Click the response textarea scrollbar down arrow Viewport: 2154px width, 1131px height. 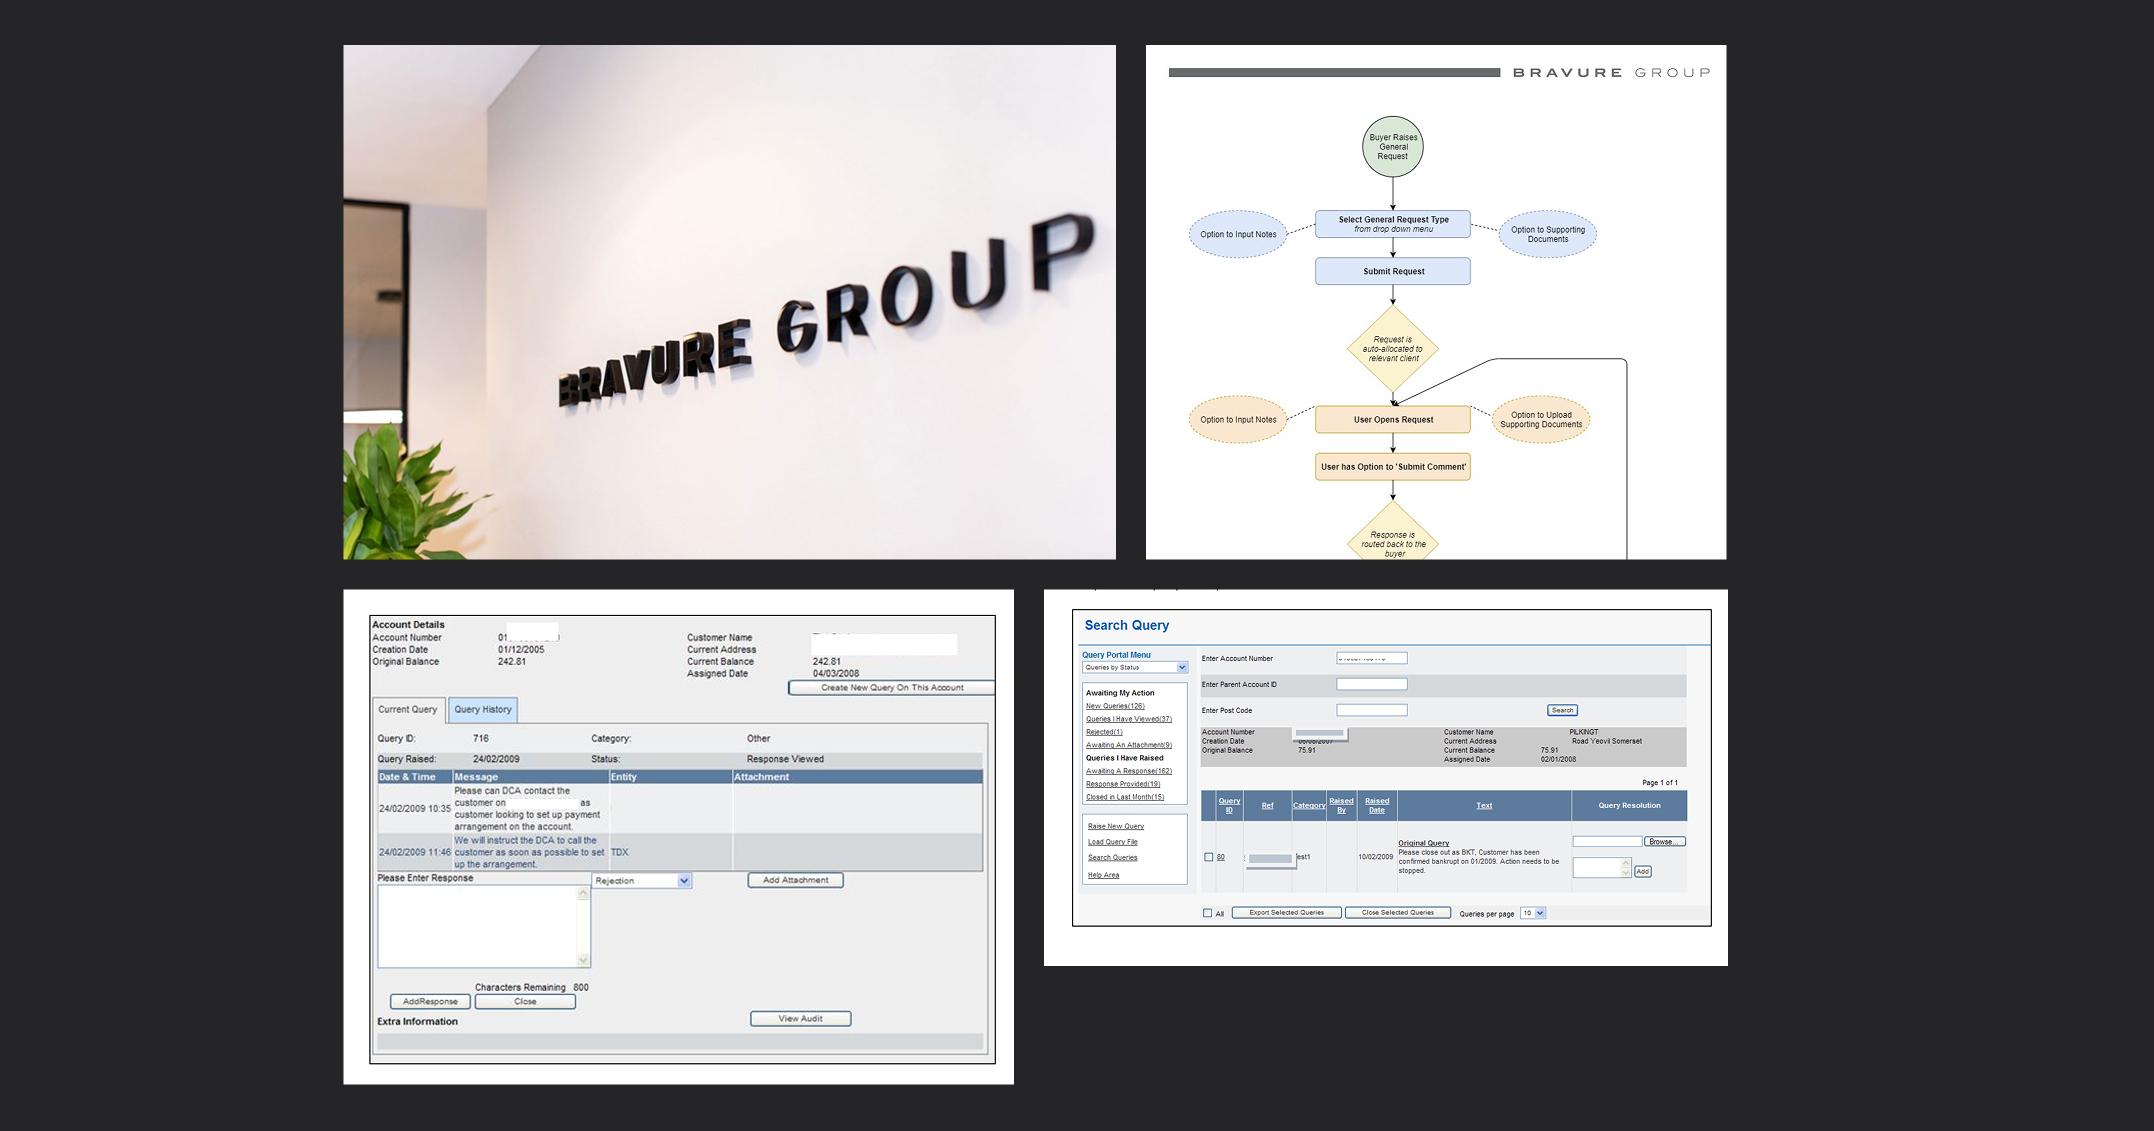point(583,960)
